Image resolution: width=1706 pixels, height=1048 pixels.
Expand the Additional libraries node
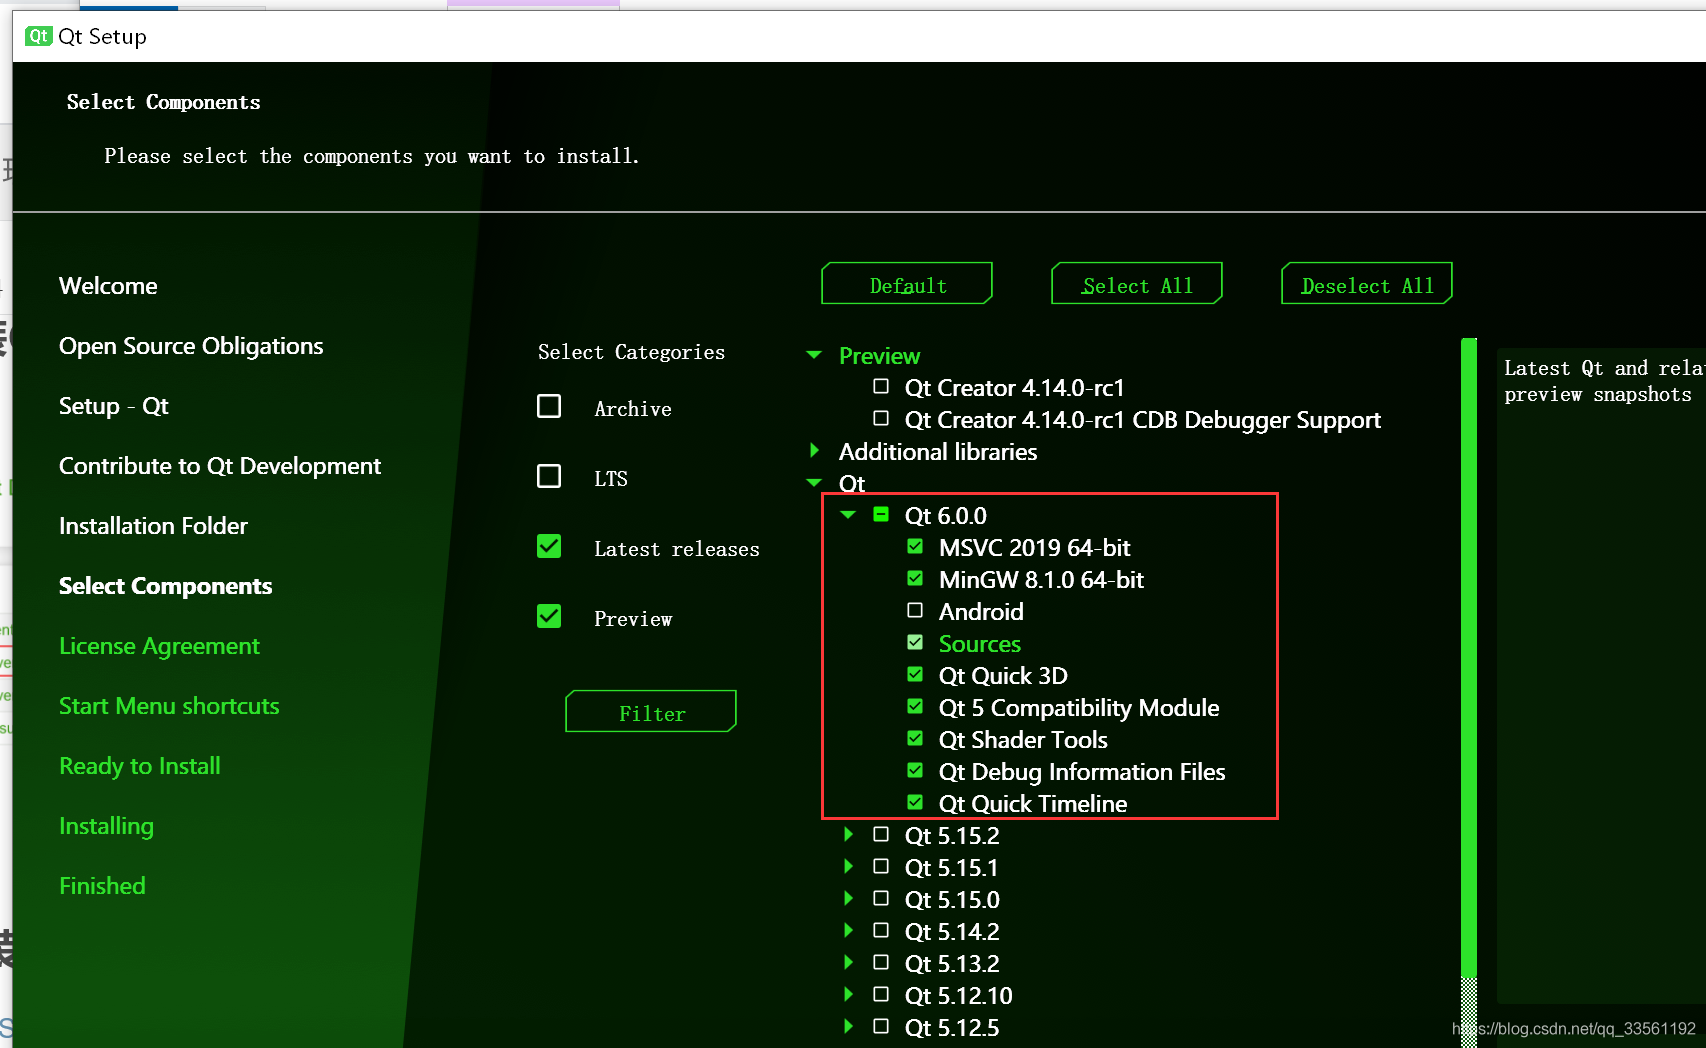click(813, 450)
